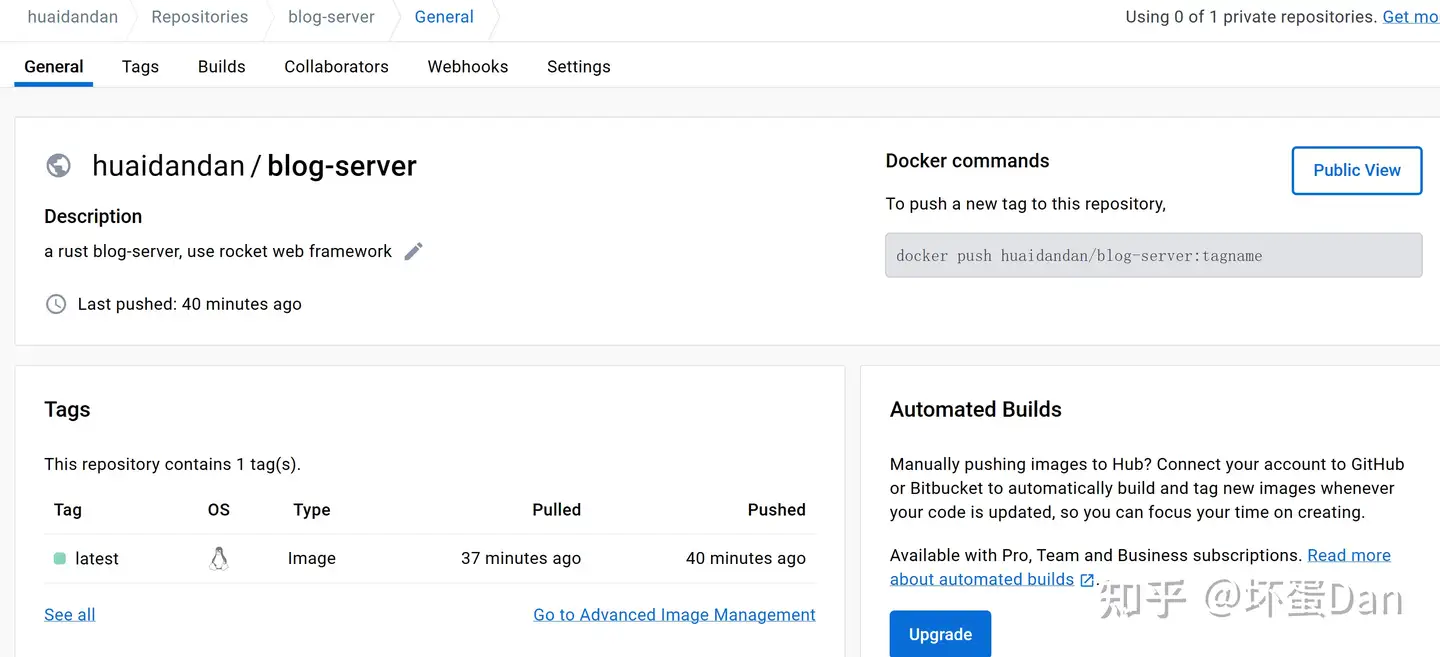Image resolution: width=1440 pixels, height=657 pixels.
Task: Click the huaidandan / blog-server repository title
Action: point(254,166)
